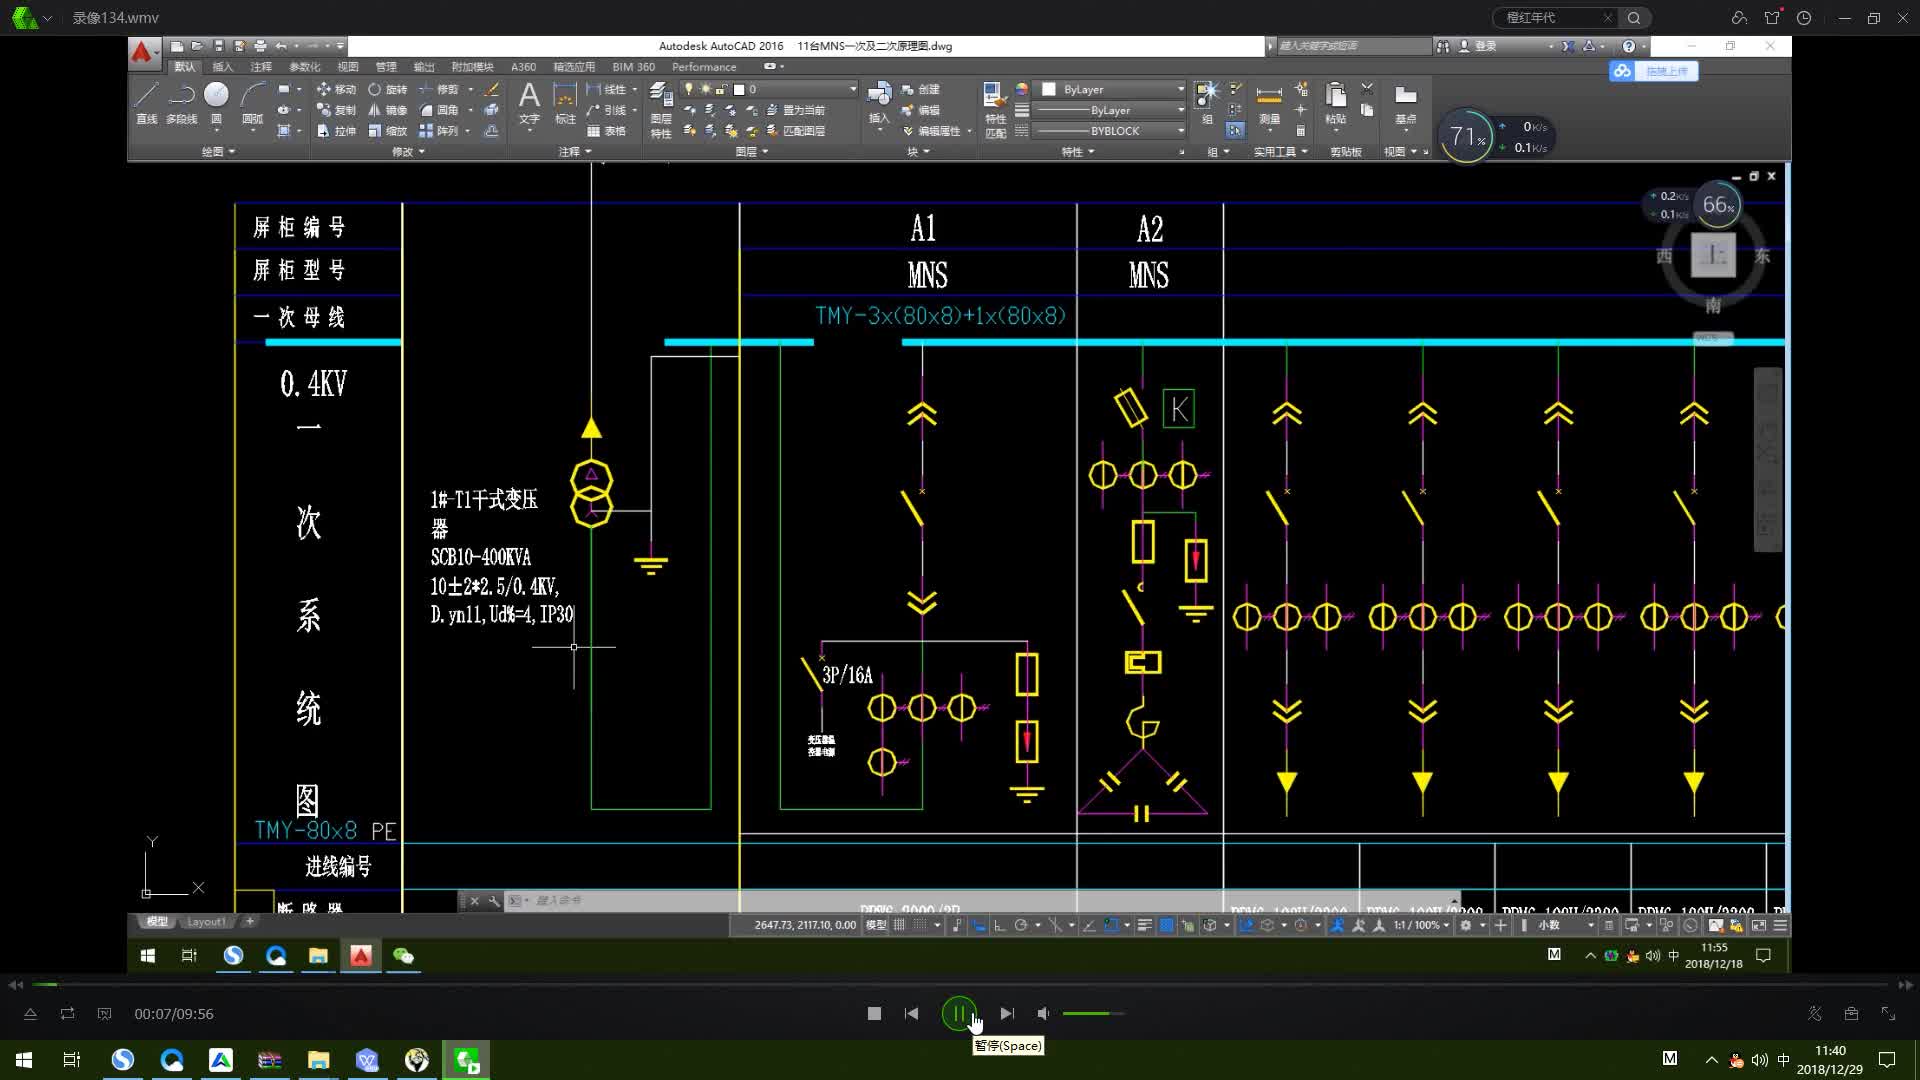Viewport: 1920px width, 1080px height.
Task: Click 置为当前 (Make Current) layer button
Action: [x=795, y=110]
